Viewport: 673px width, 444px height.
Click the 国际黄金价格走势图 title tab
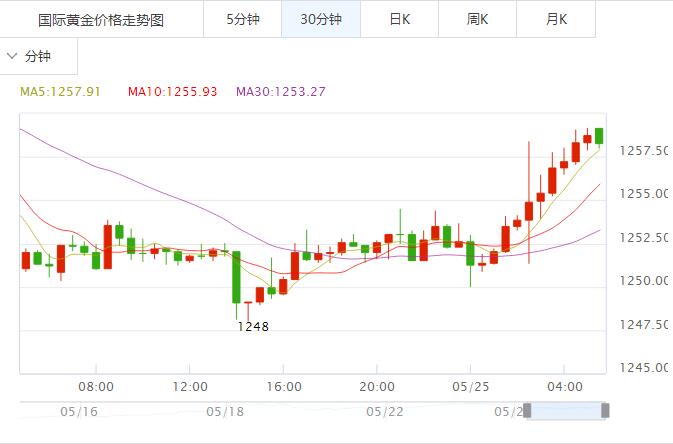click(x=101, y=19)
